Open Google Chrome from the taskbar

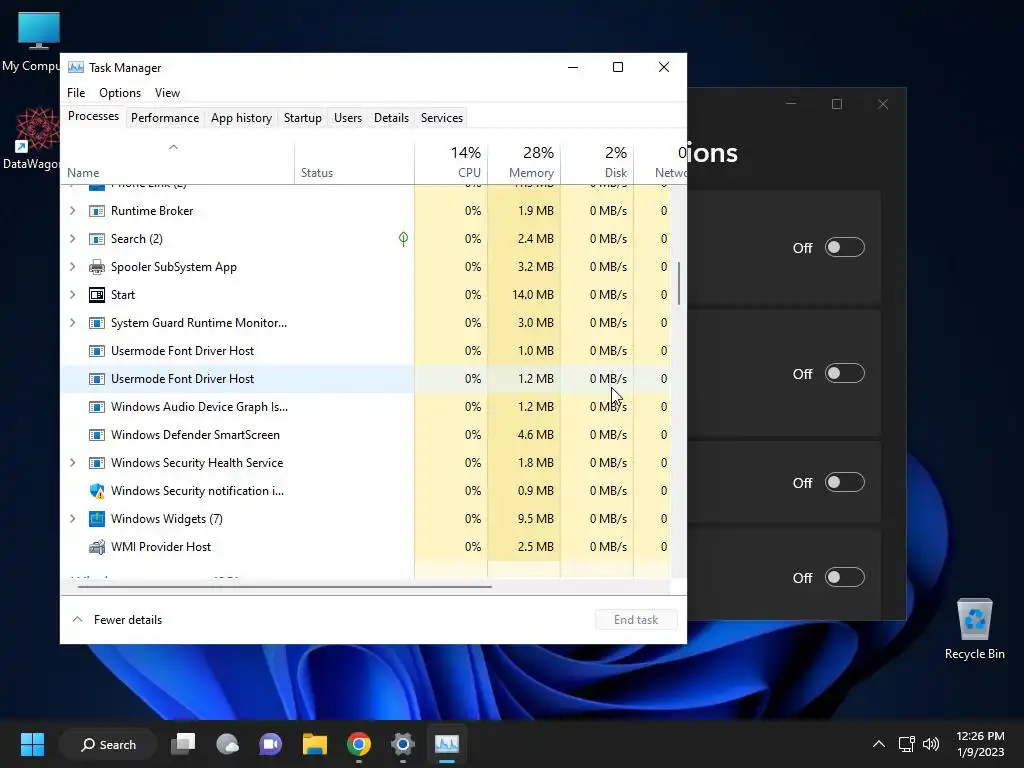click(x=359, y=744)
